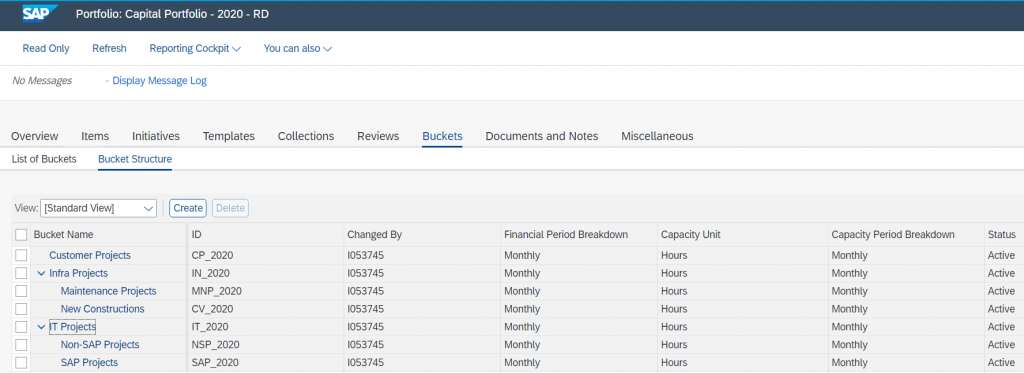
Task: Click the Read Only toolbar button
Action: 46,48
